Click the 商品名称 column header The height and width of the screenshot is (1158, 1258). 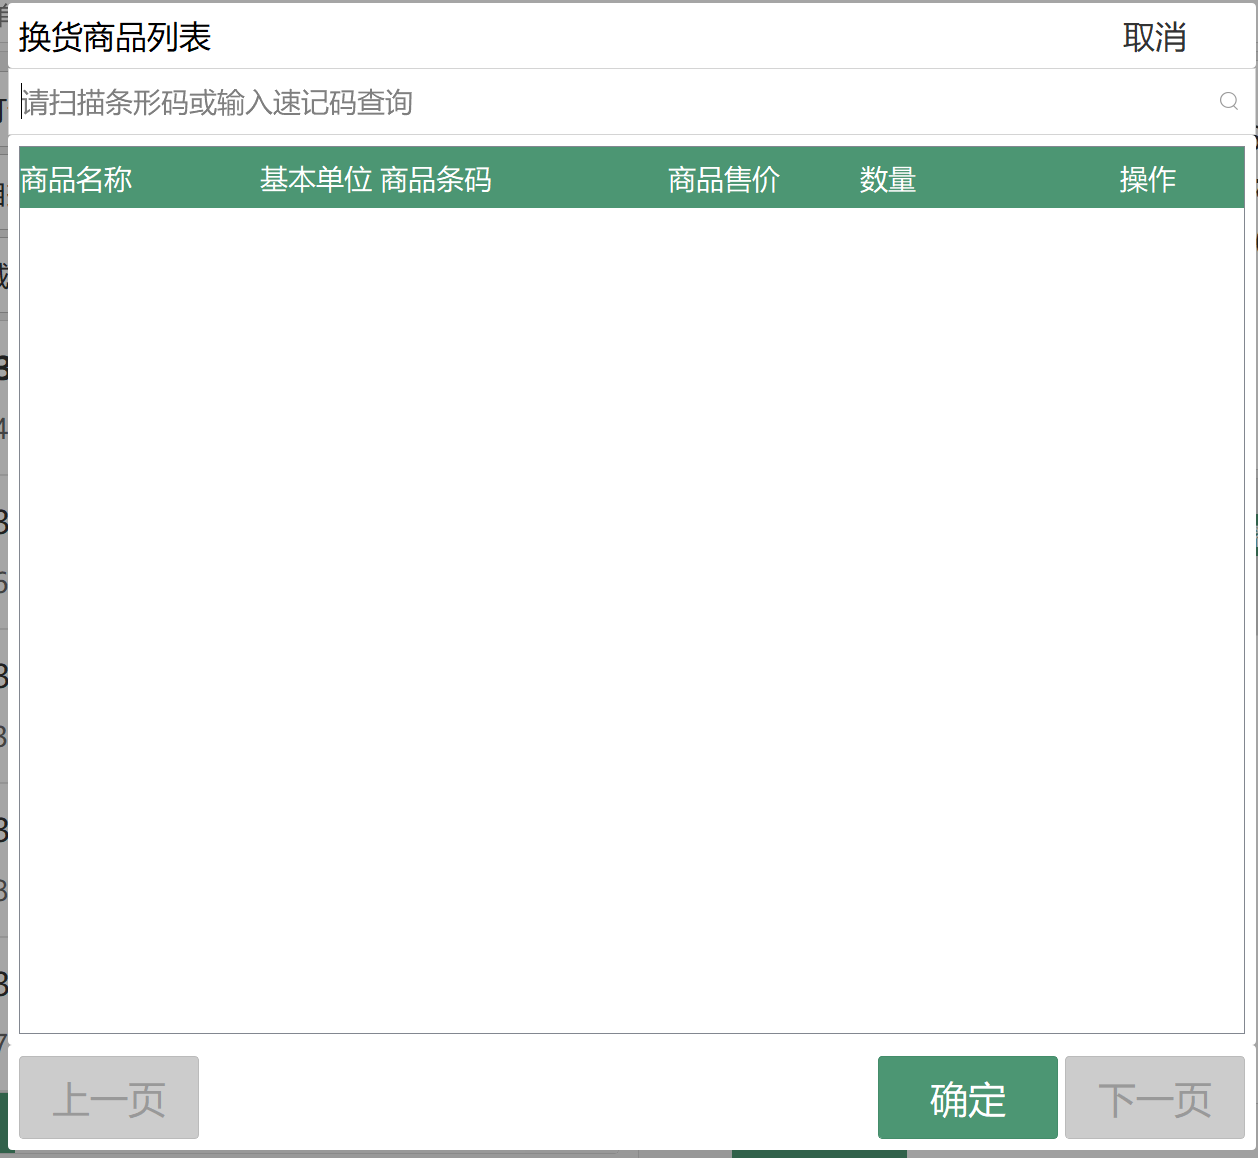(76, 180)
